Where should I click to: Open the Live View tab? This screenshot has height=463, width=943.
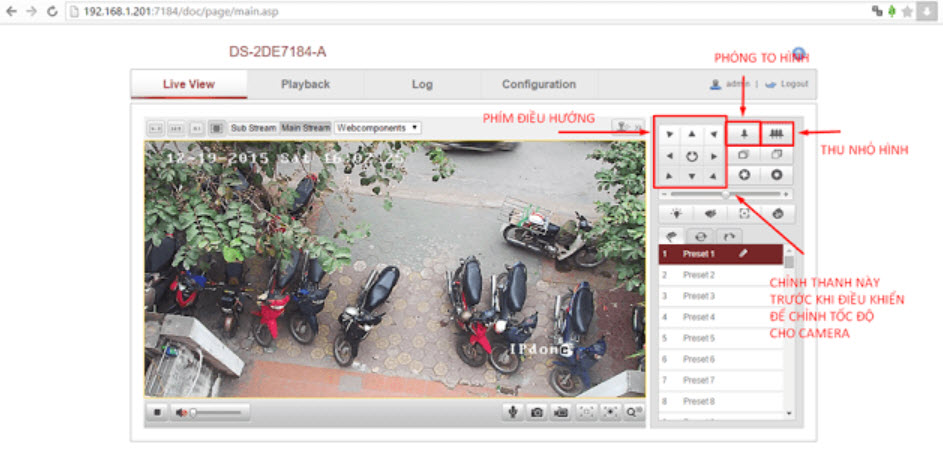pyautogui.click(x=189, y=84)
